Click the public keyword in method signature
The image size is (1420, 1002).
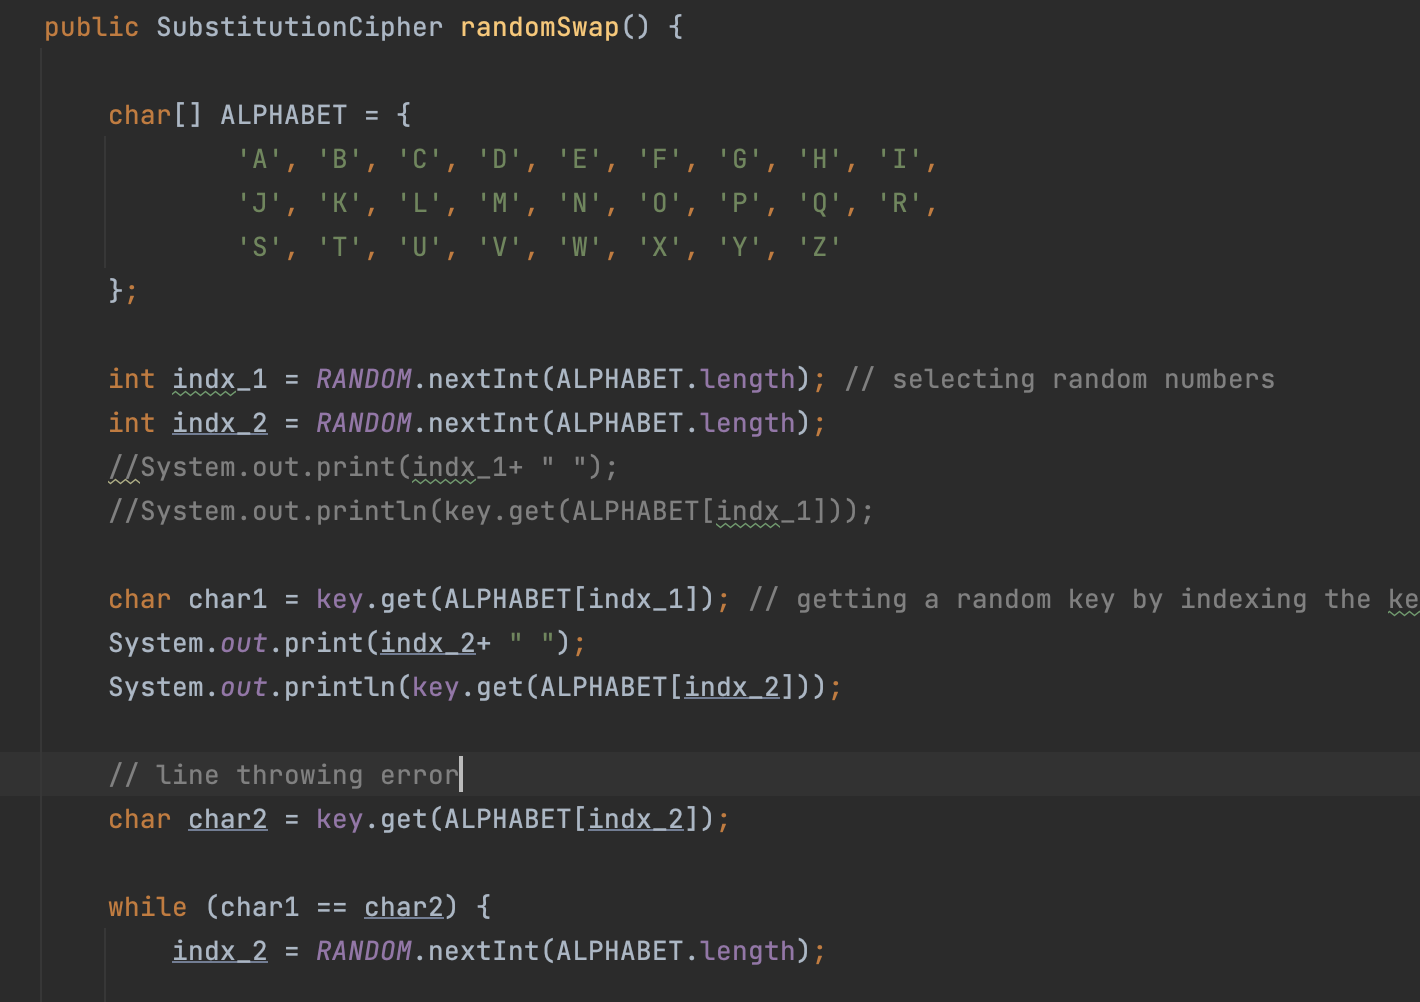(x=91, y=27)
